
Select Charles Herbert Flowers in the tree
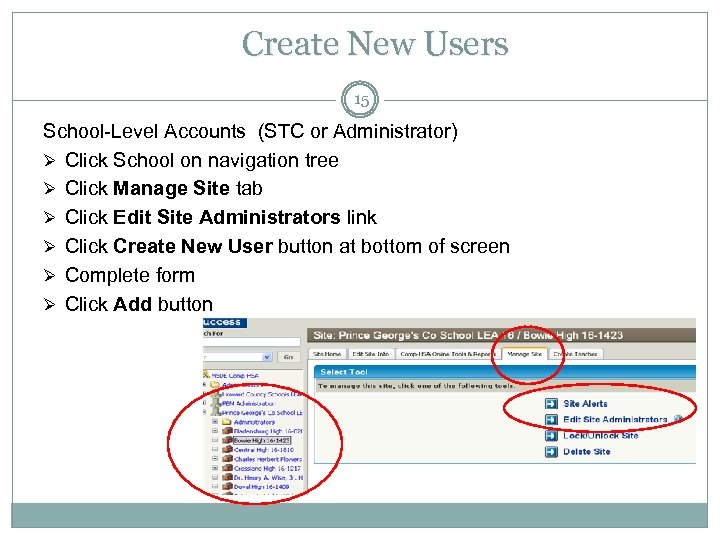tap(268, 459)
